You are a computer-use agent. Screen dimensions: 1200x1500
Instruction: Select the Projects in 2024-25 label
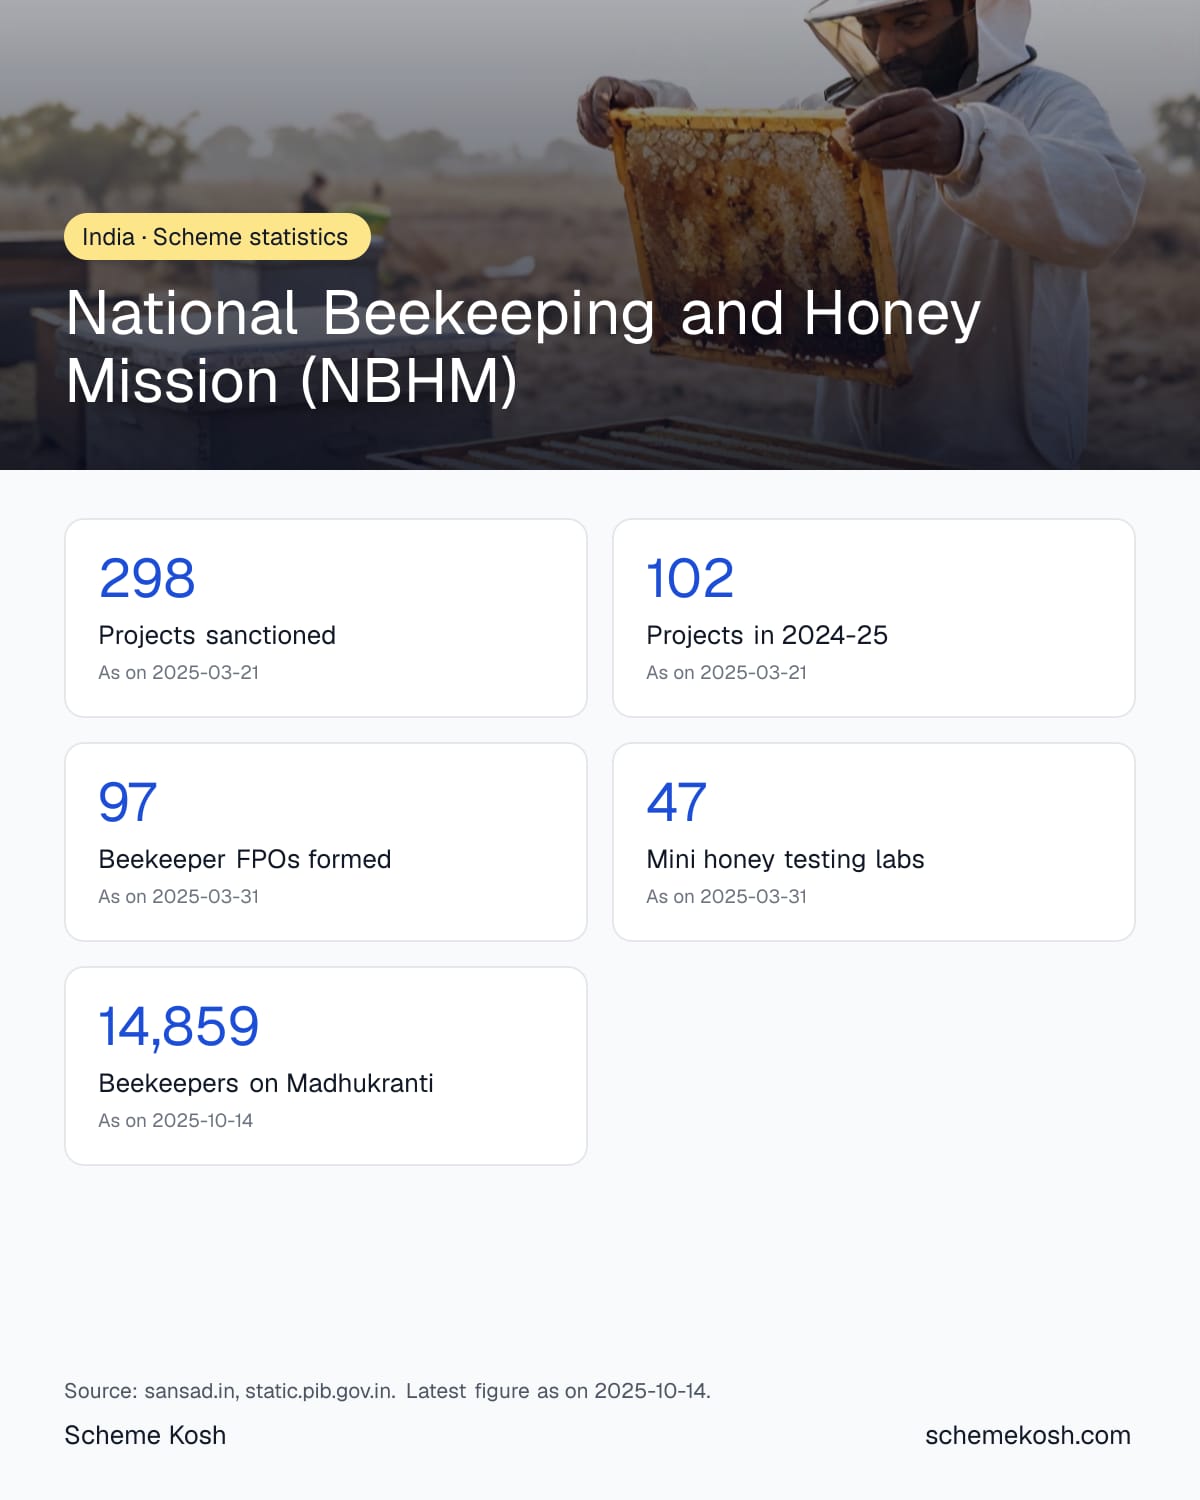[x=767, y=635]
